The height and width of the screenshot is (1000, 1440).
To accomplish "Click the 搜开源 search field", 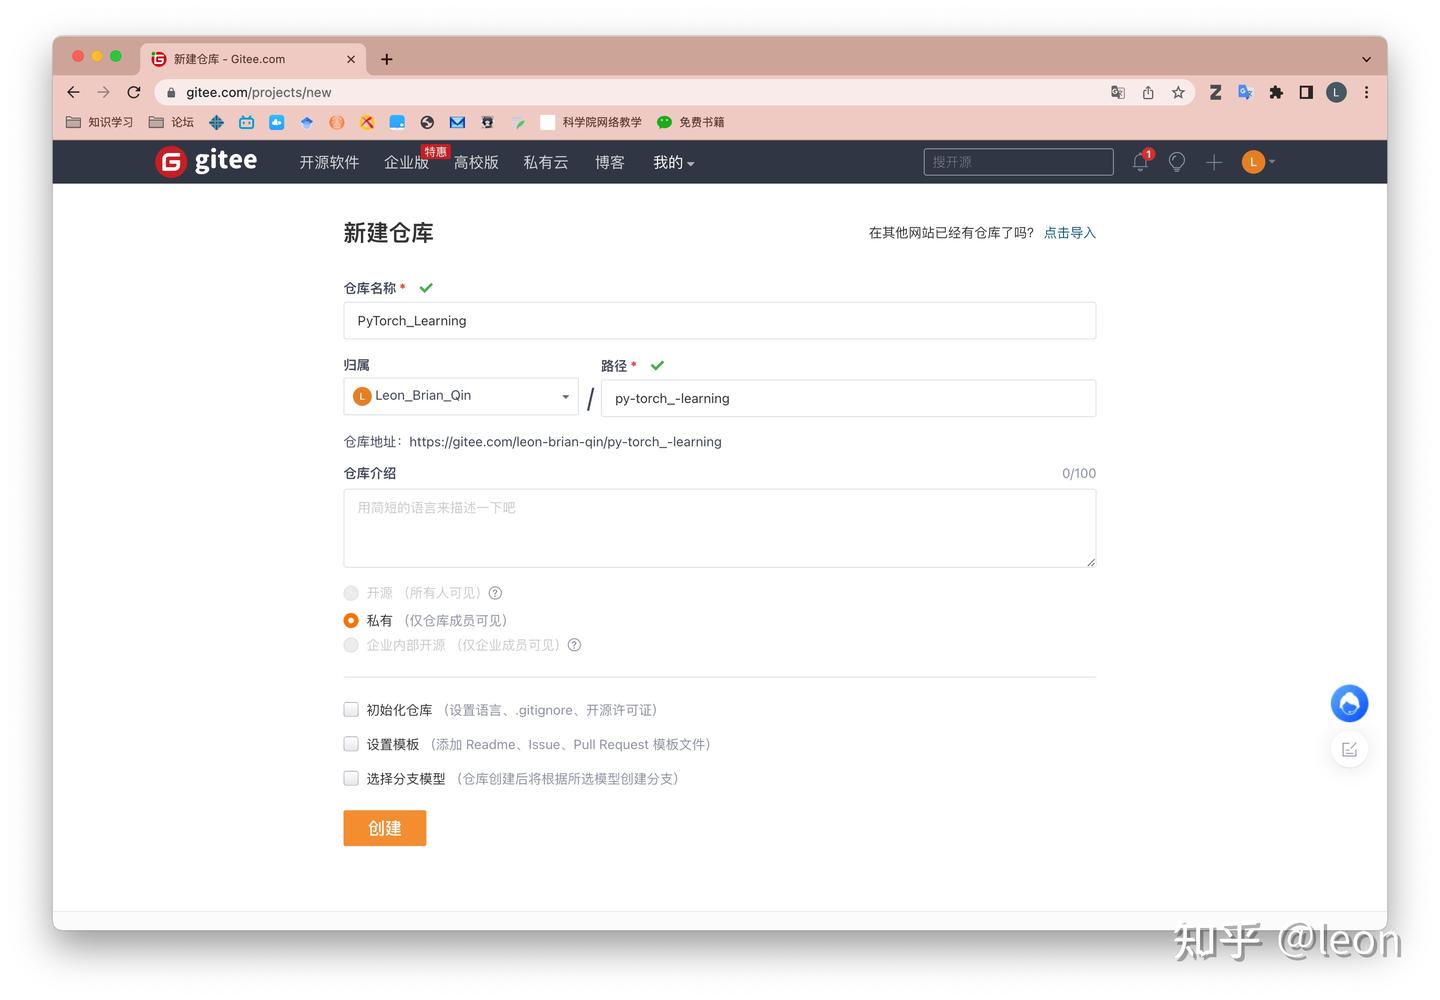I will [x=1018, y=162].
